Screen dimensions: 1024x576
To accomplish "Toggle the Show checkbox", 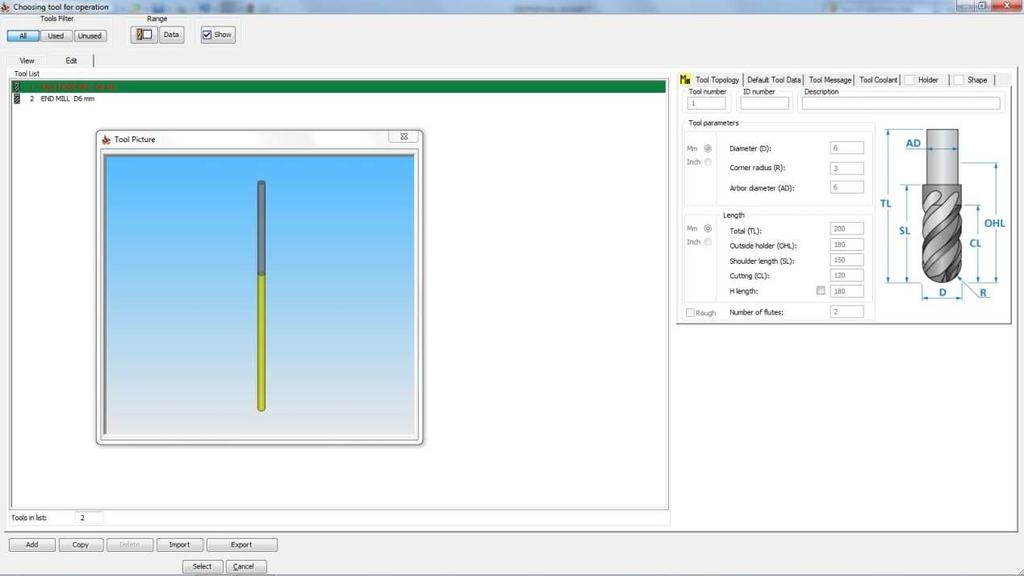I will pos(207,35).
